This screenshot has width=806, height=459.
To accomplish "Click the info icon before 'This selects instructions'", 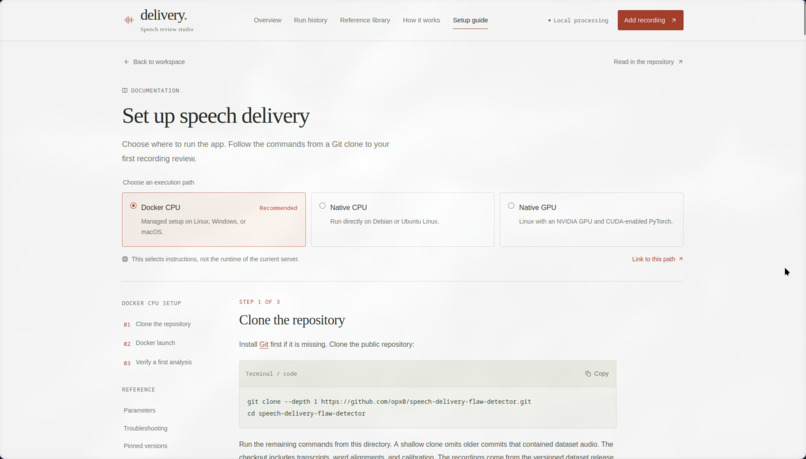I will point(125,259).
